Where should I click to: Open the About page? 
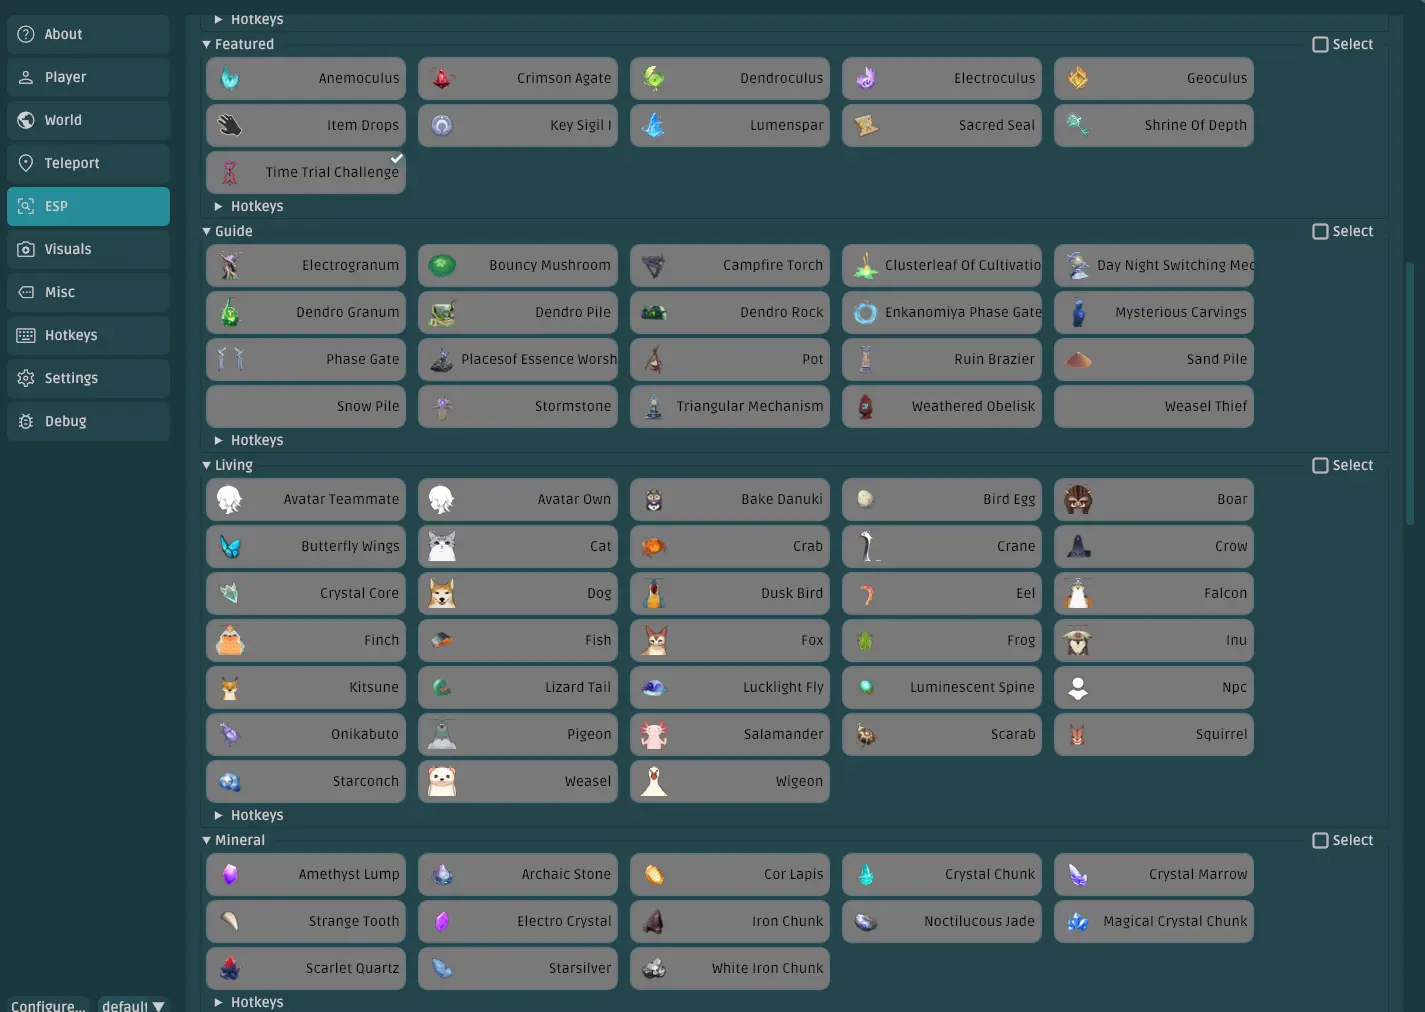pos(88,34)
